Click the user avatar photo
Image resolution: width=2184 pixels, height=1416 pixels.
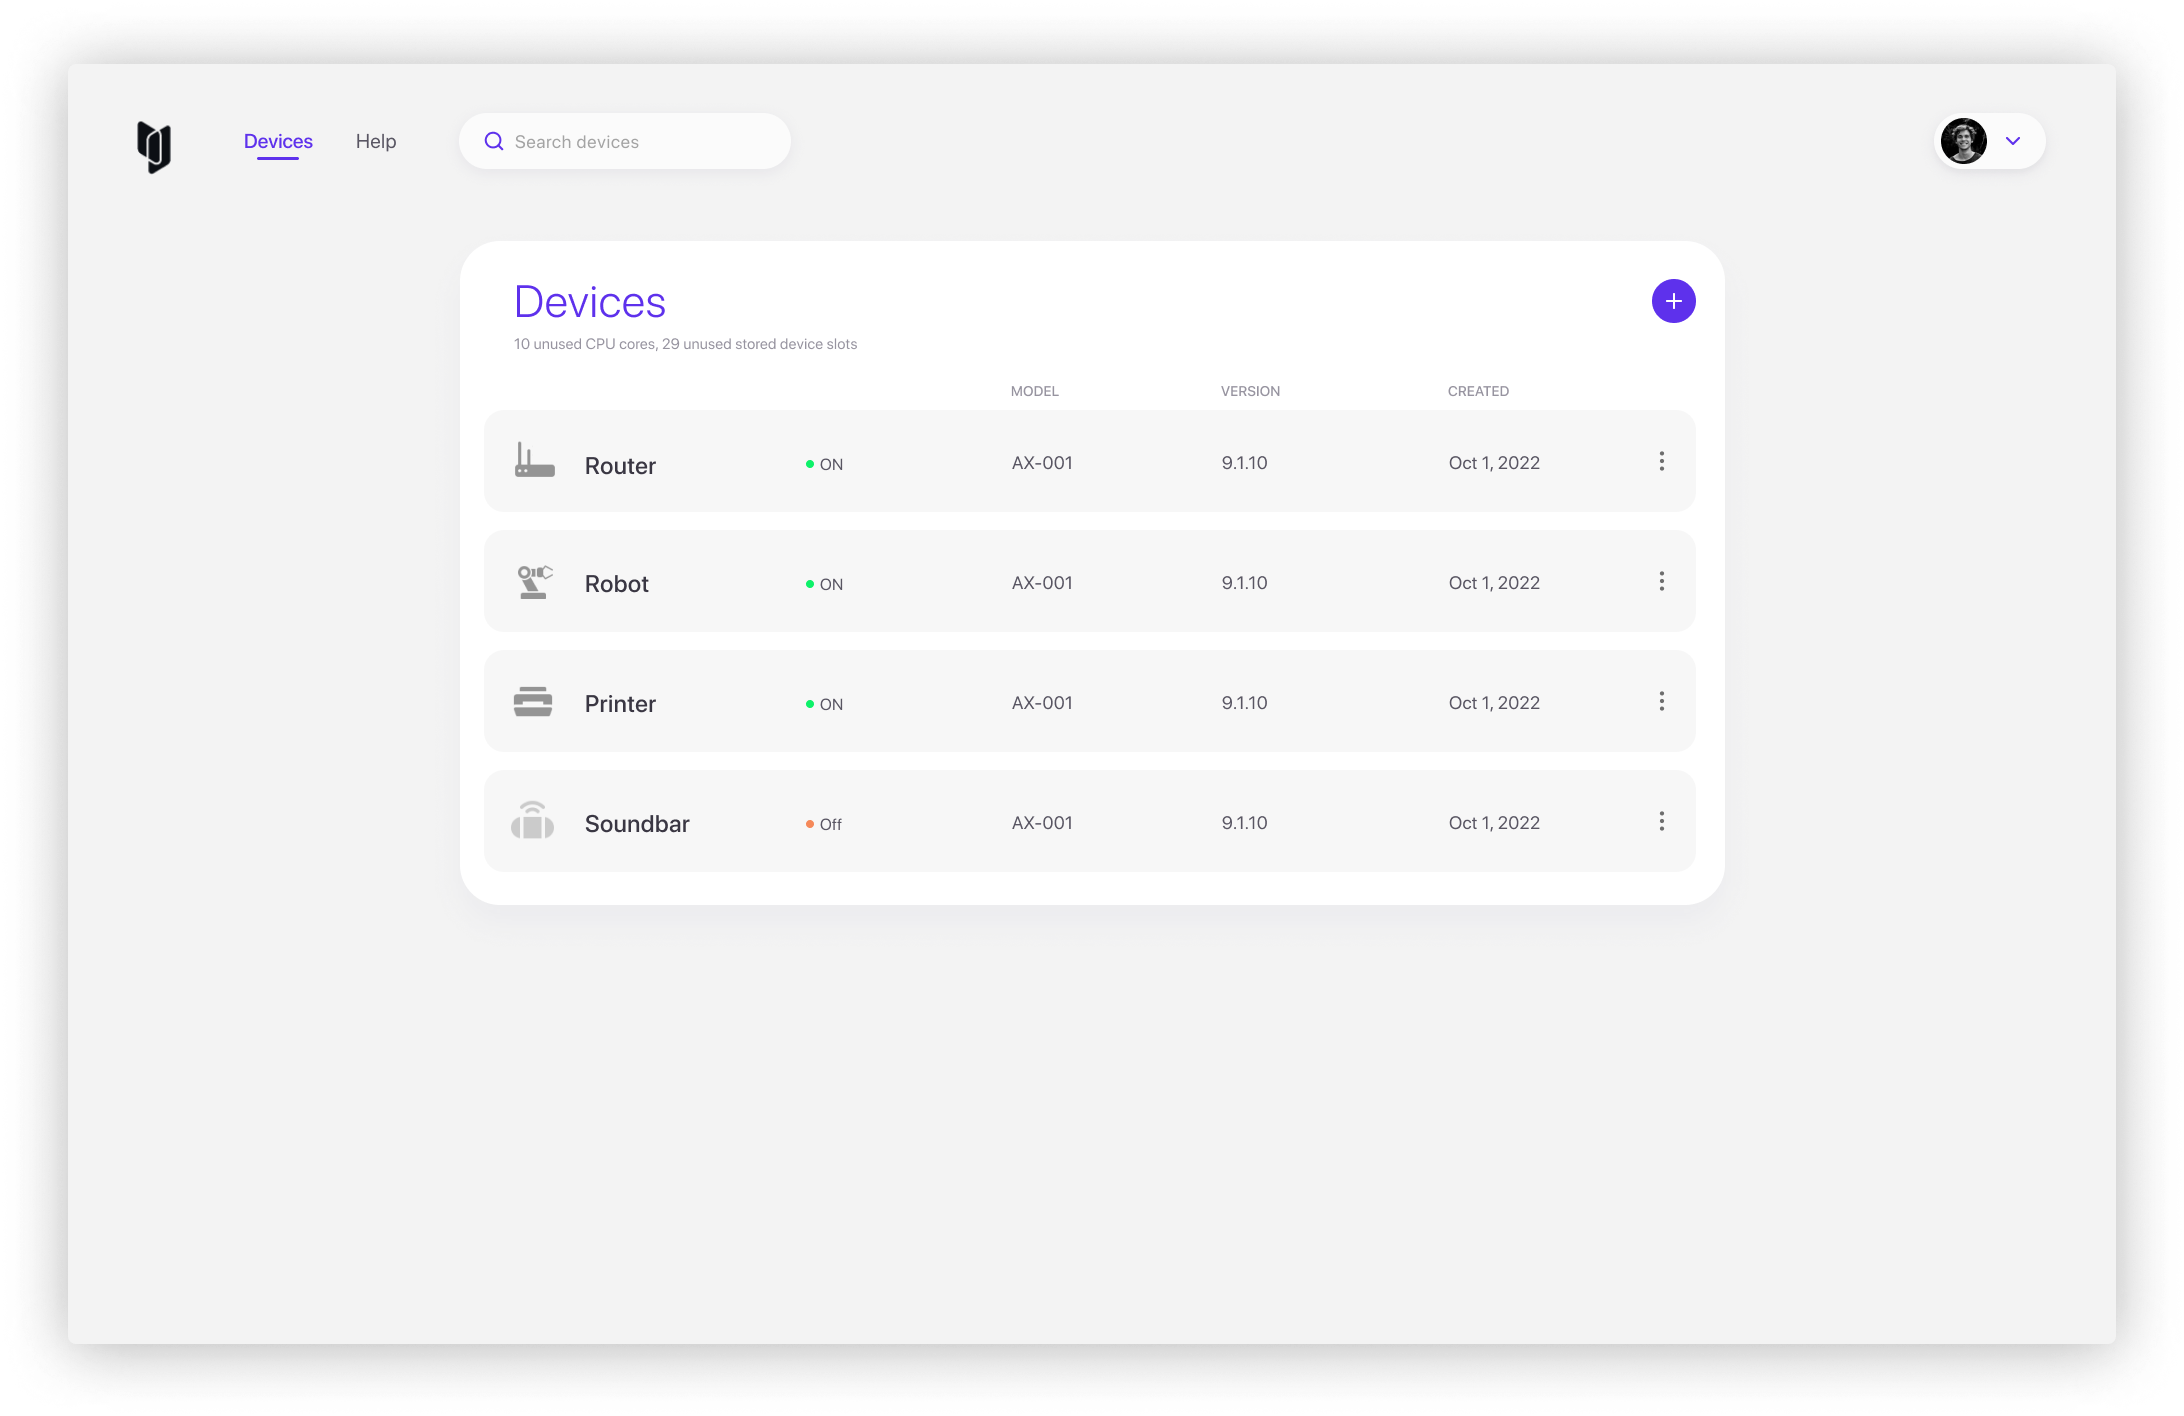click(1963, 141)
